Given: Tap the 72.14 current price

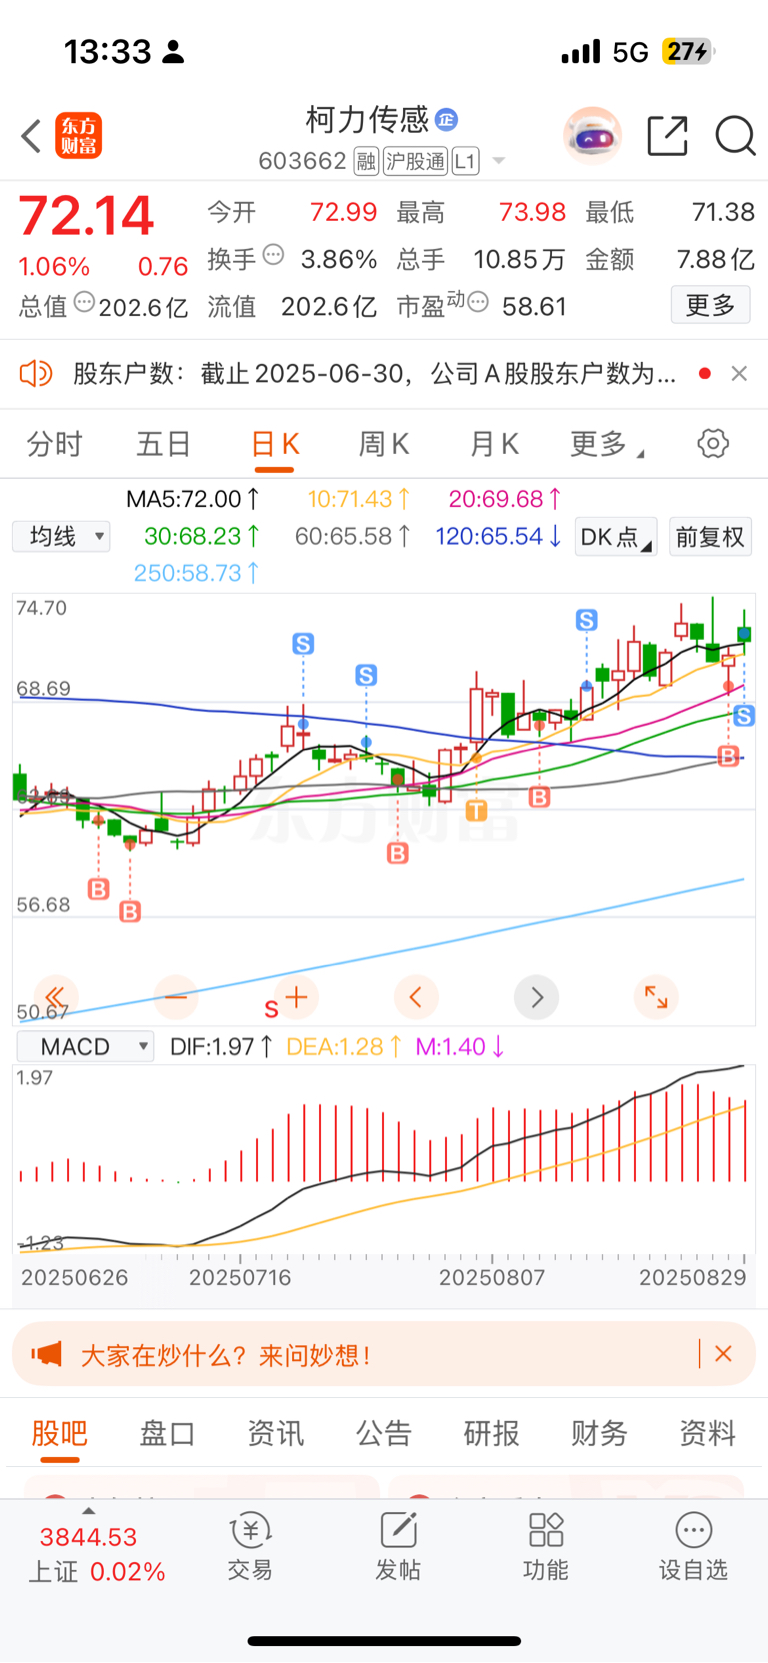Looking at the screenshot, I should (x=86, y=216).
